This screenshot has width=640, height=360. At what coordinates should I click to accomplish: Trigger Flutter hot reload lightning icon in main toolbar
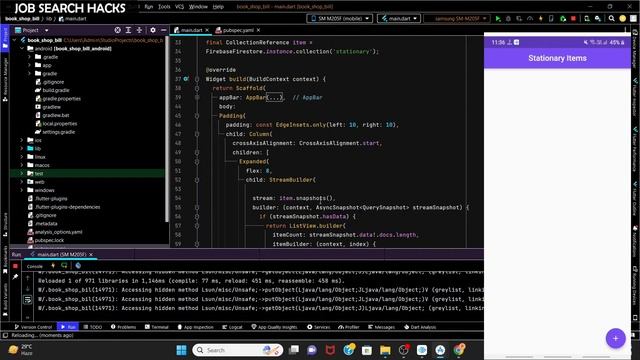(541, 19)
